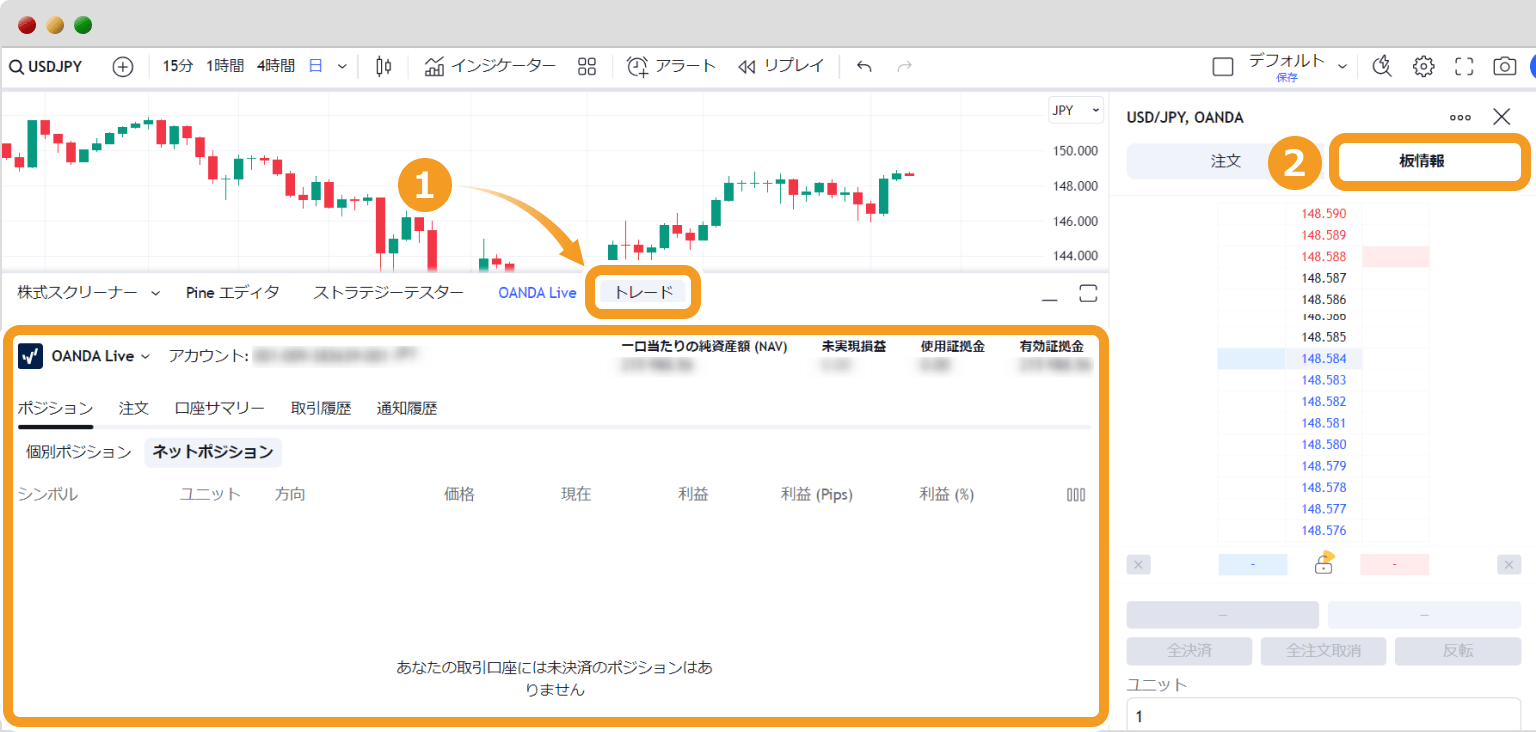Open the インジケーター indicators menu

[490, 67]
